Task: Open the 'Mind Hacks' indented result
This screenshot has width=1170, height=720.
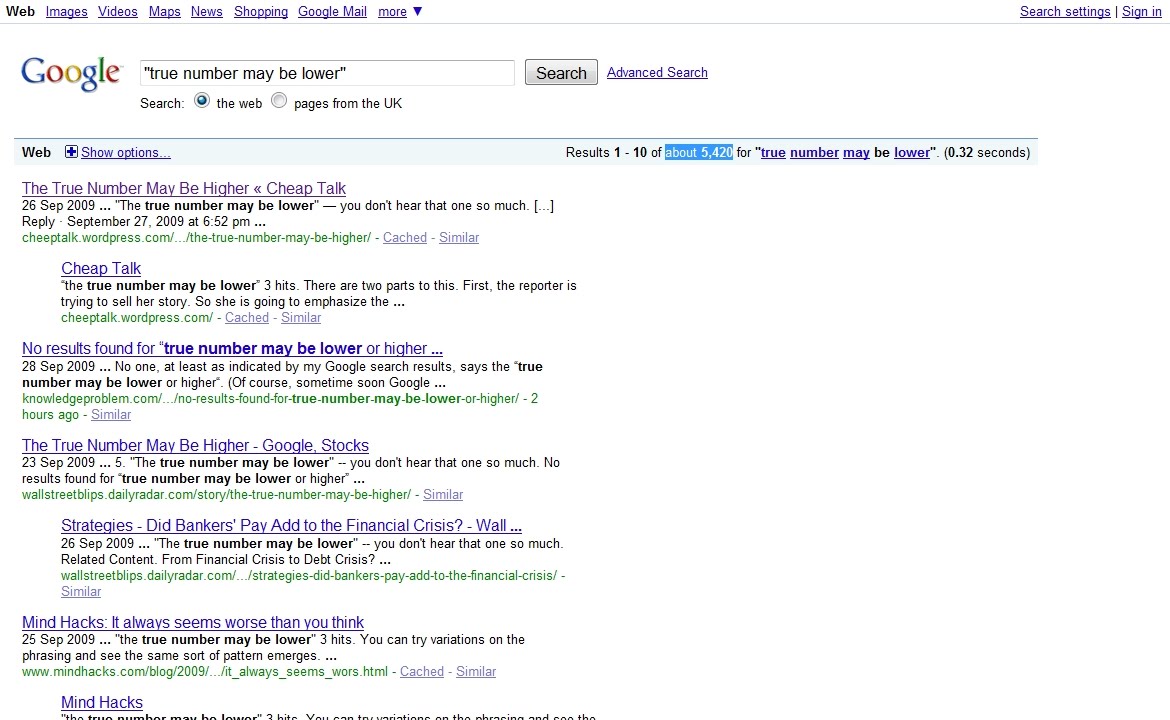Action: coord(101,702)
